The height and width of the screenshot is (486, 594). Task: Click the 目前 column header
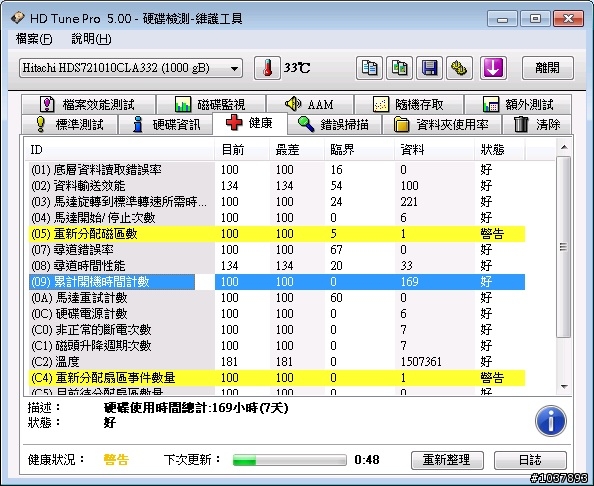242,150
